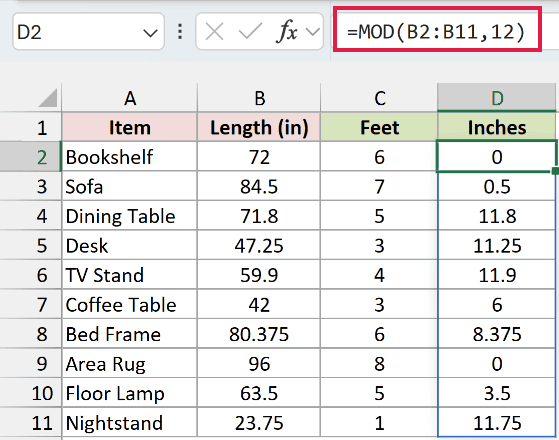Select row 4 header
Image resolution: width=559 pixels, height=440 pixels.
click(31, 216)
